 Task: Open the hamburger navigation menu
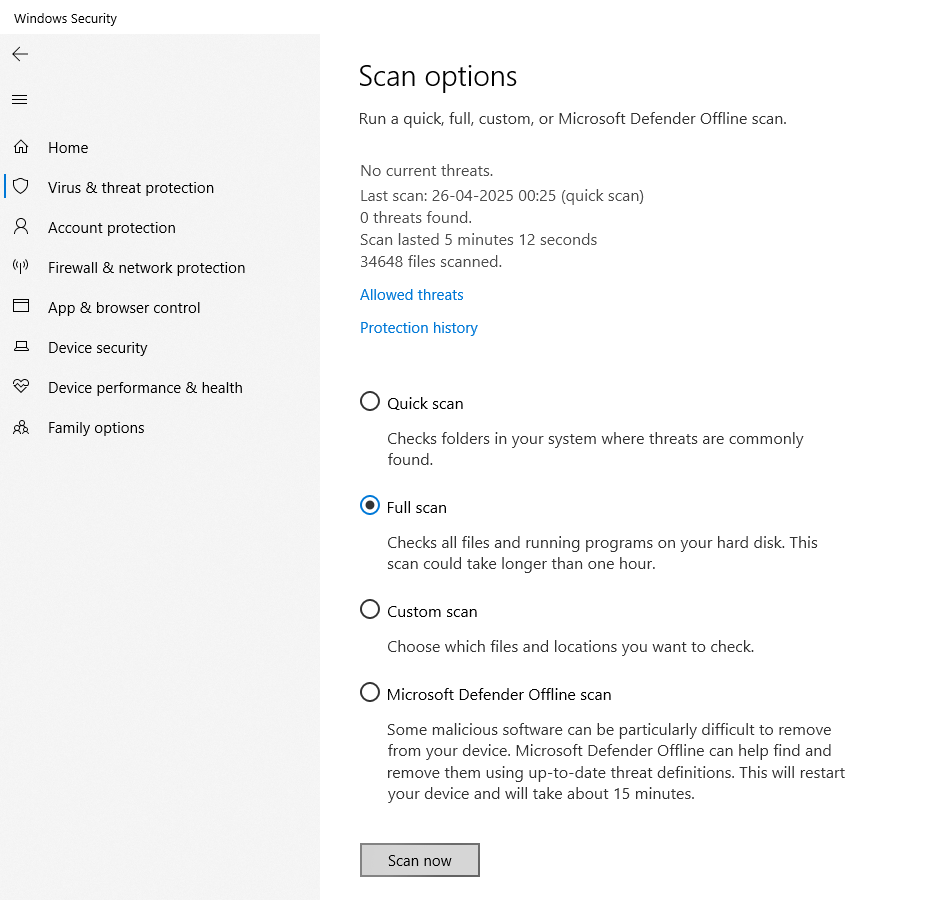(19, 100)
